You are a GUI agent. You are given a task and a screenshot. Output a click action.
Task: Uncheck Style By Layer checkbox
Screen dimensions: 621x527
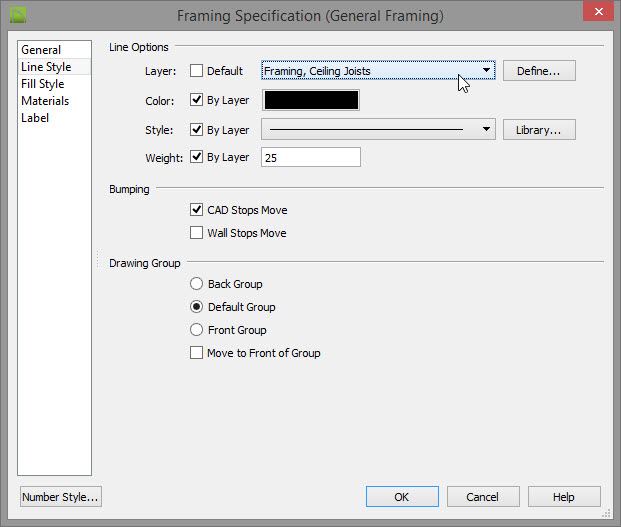(x=196, y=129)
